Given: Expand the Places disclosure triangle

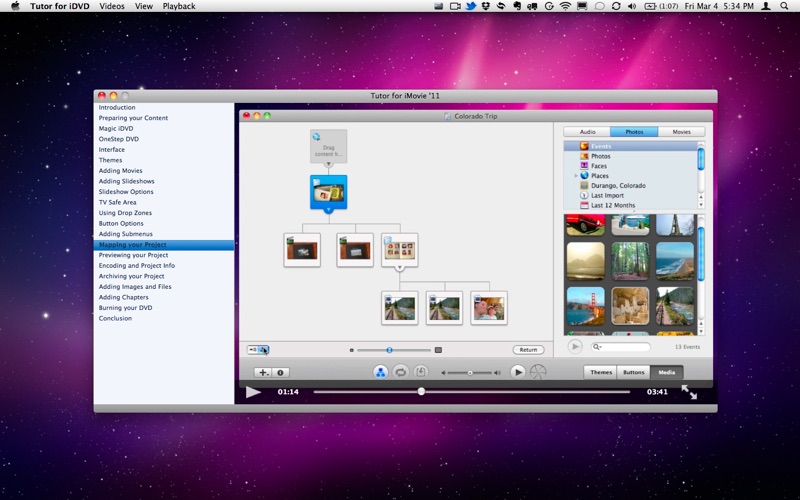Looking at the screenshot, I should [576, 176].
